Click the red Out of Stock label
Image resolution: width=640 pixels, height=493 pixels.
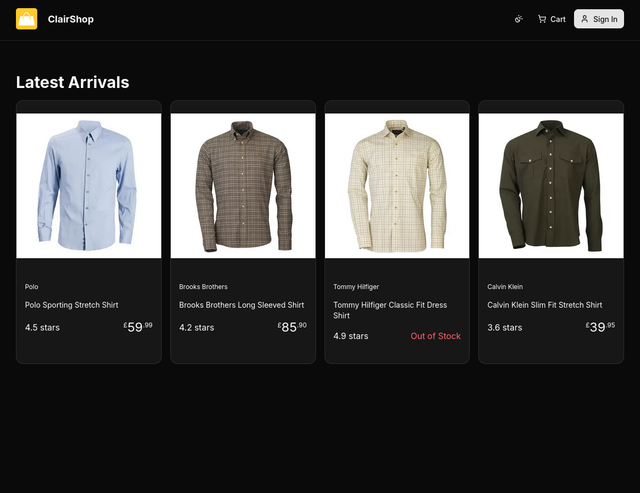[x=436, y=336]
